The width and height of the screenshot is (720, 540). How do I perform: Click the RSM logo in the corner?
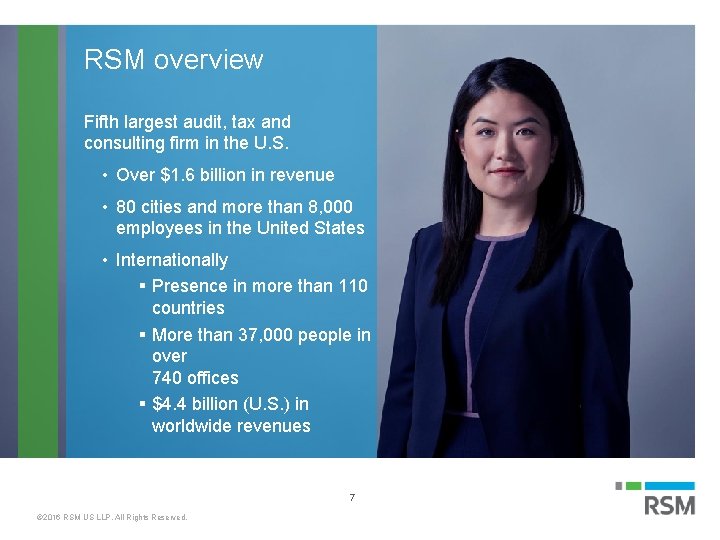coord(655,498)
